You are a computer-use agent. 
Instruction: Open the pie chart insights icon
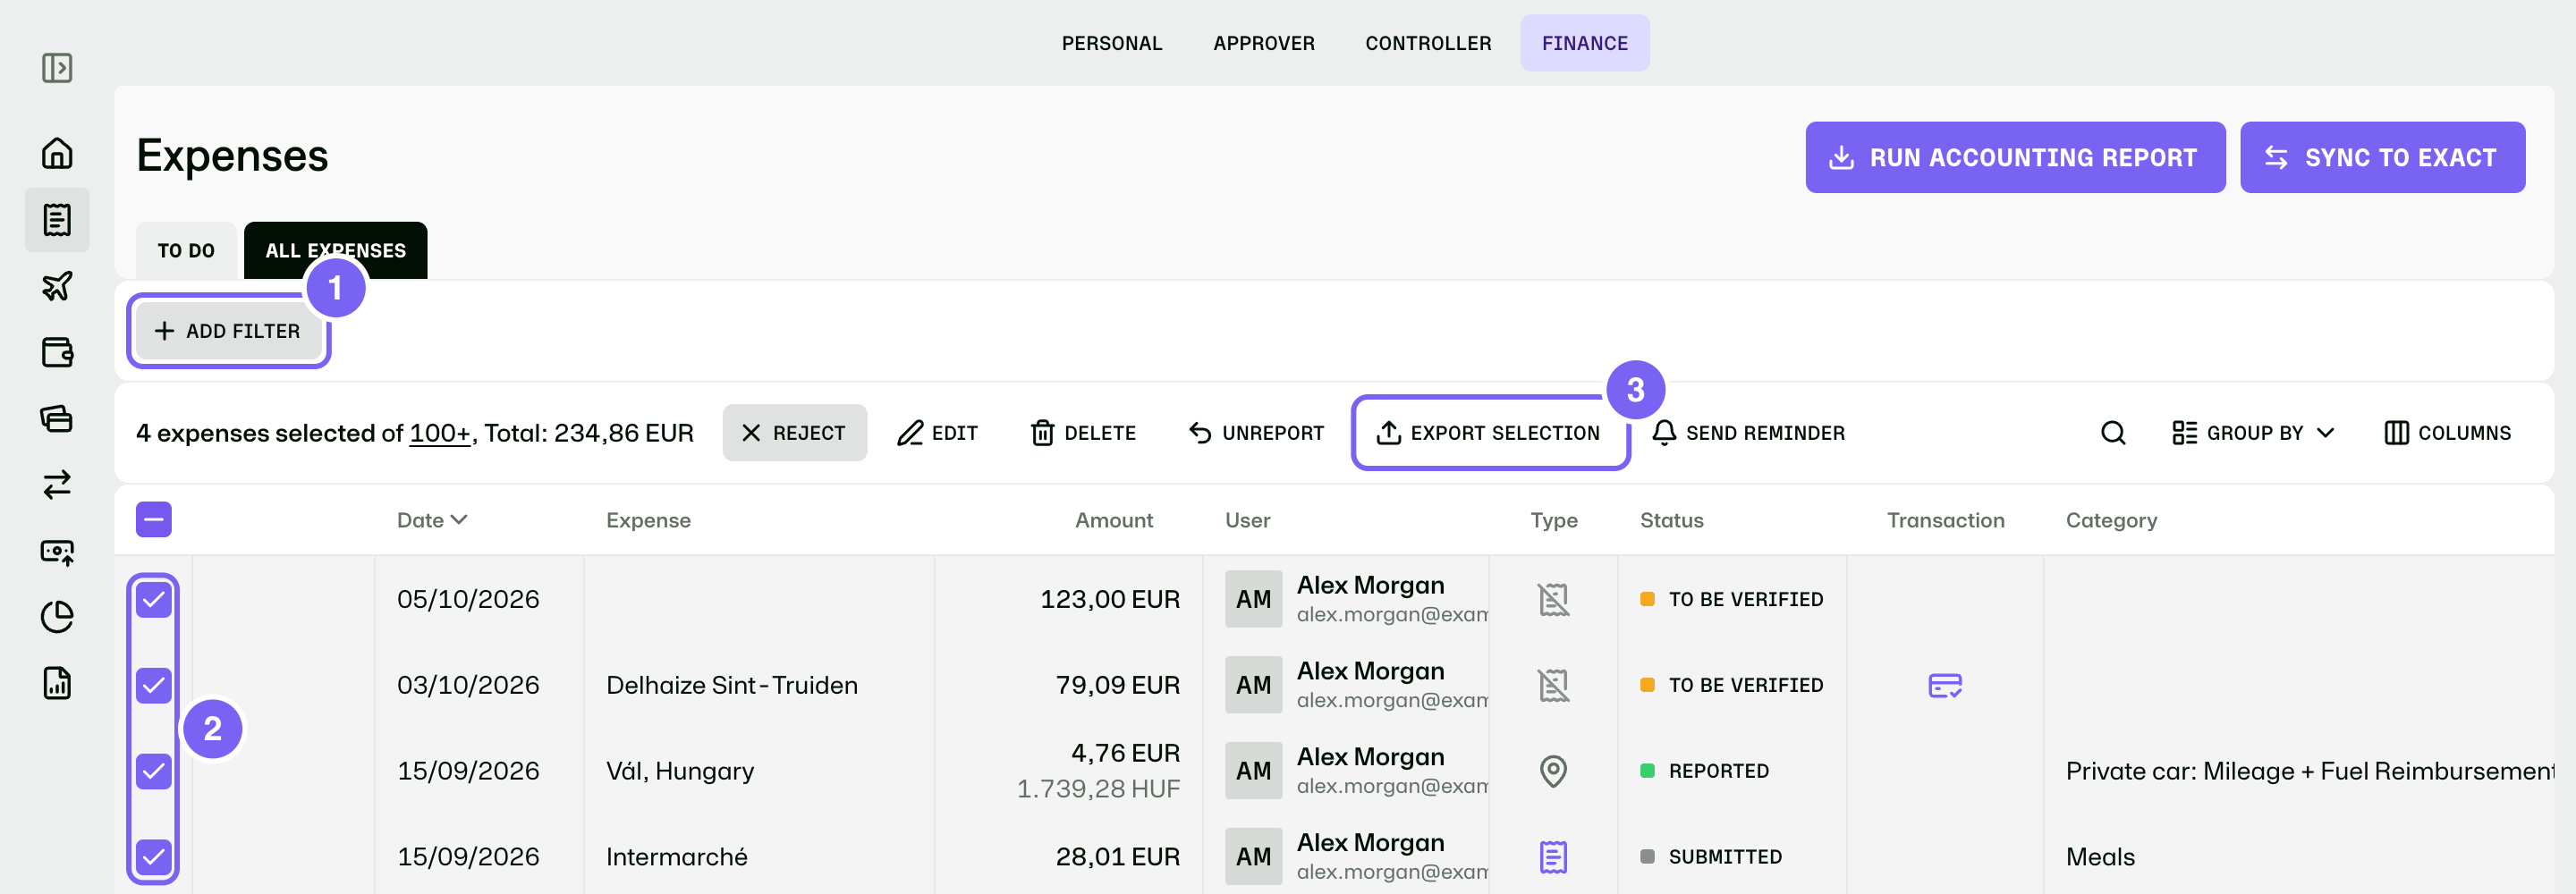(57, 617)
